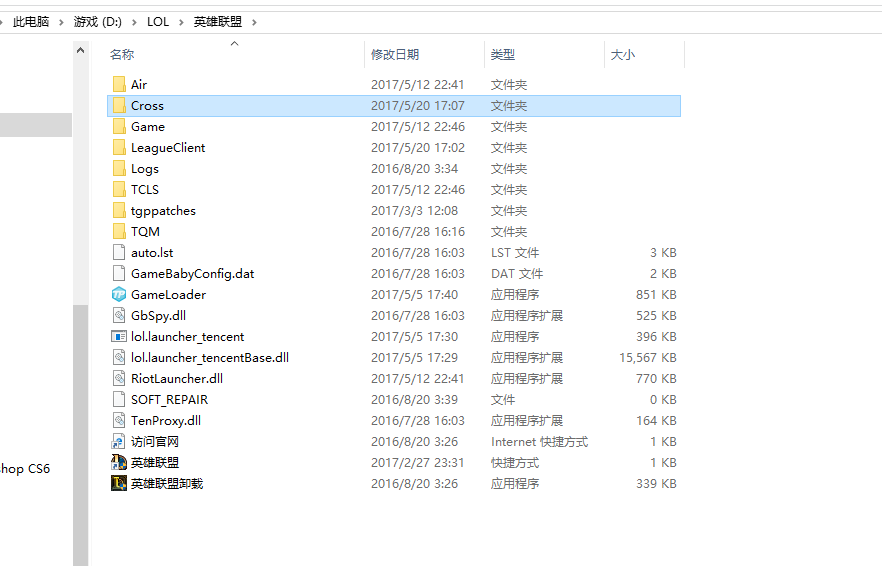Select the Air folder icon
This screenshot has height=566, width=882.
(119, 84)
